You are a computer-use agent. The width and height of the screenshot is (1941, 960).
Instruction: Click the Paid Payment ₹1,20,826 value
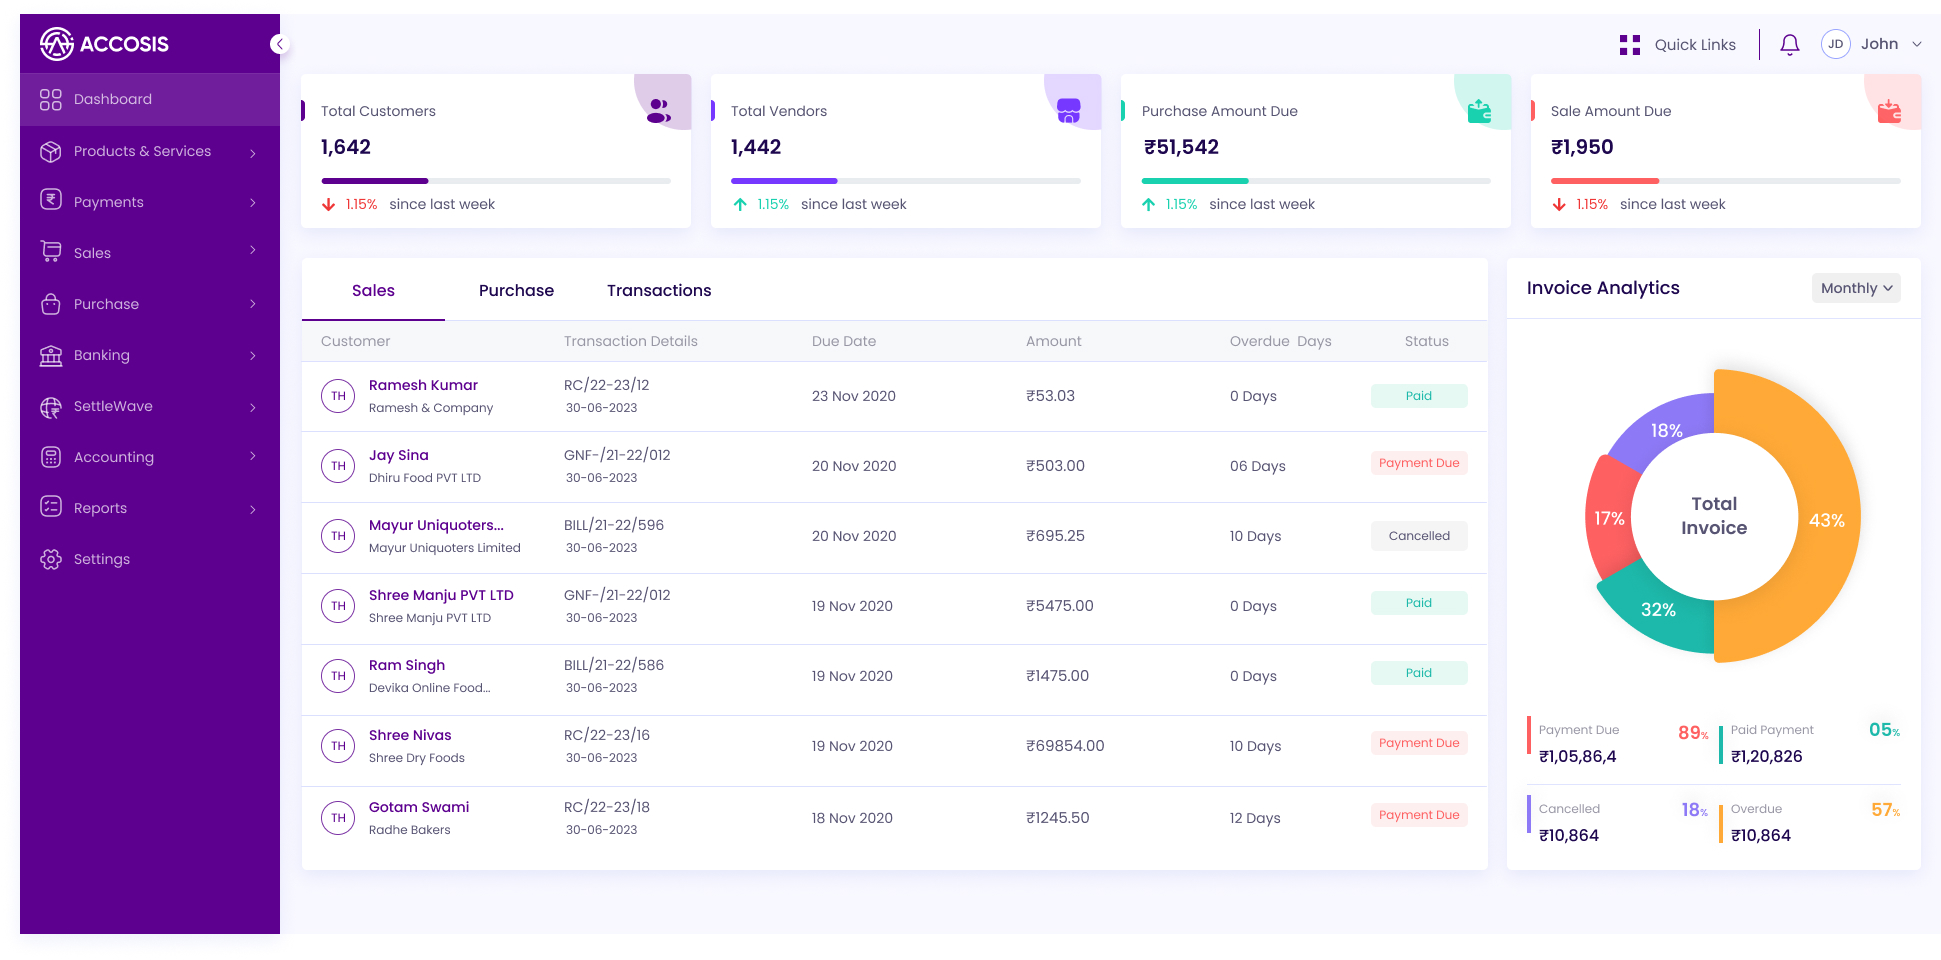tap(1767, 756)
